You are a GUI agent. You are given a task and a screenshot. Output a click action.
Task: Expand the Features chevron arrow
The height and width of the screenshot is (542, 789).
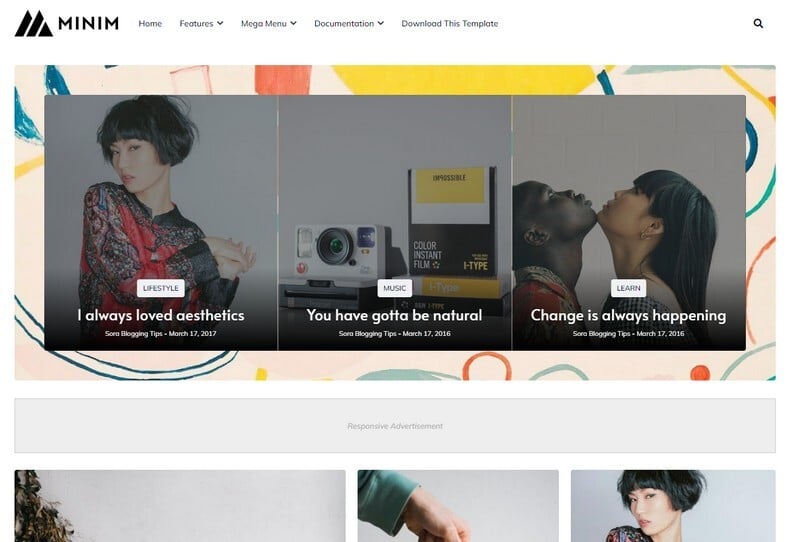[x=220, y=23]
